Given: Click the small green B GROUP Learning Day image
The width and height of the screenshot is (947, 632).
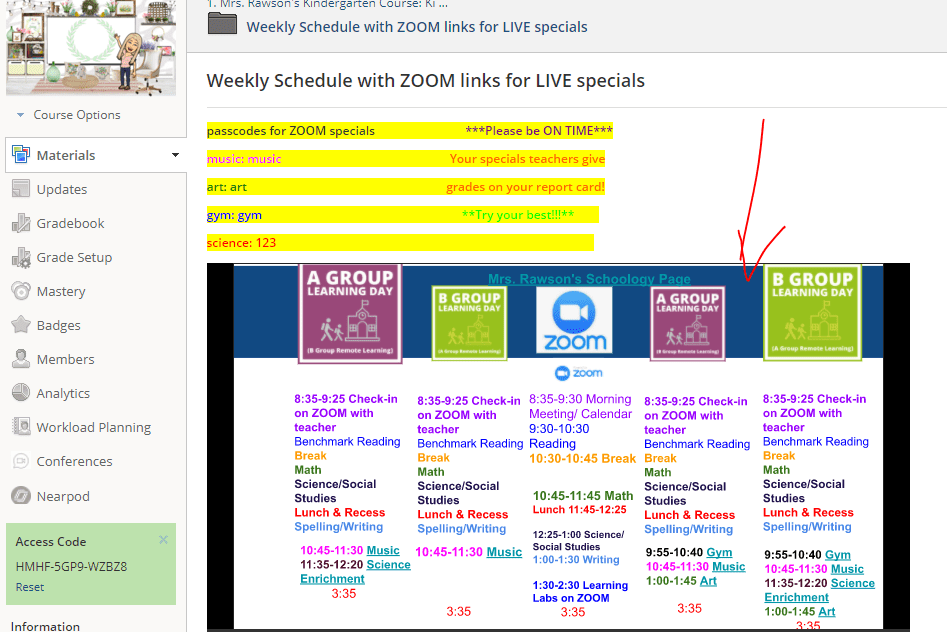Looking at the screenshot, I should (x=469, y=323).
